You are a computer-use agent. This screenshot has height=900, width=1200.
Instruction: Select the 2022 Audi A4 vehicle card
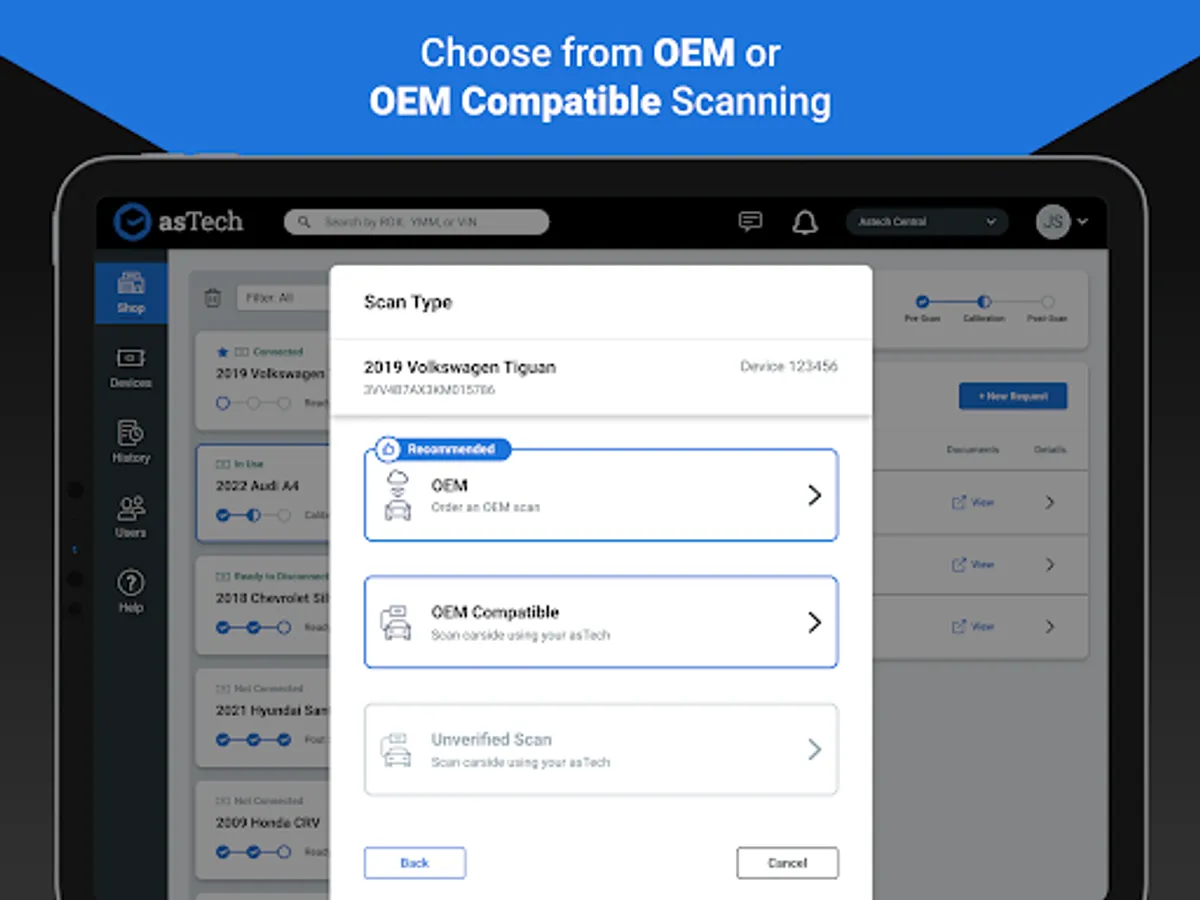click(x=263, y=494)
